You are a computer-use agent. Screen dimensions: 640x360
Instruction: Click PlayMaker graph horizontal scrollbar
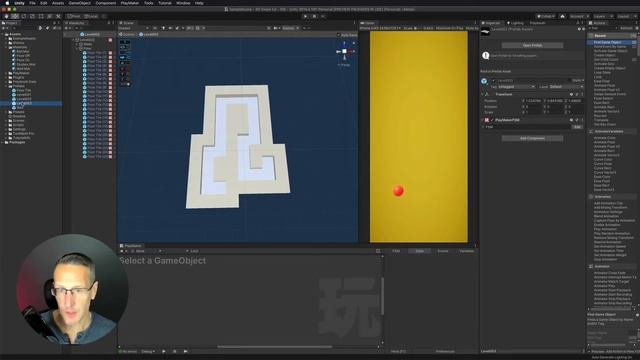(x=275, y=347)
